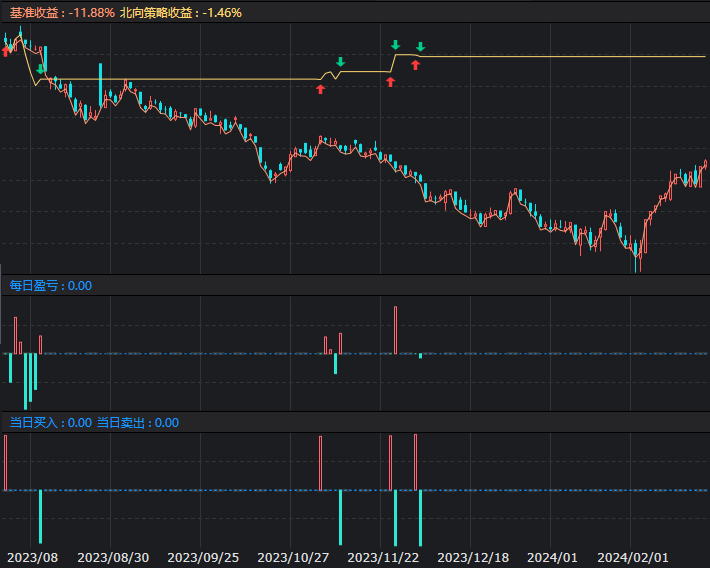Screen dimensions: 710x568
Task: Click the 2024/02/01 date axis label
Action: point(633,558)
